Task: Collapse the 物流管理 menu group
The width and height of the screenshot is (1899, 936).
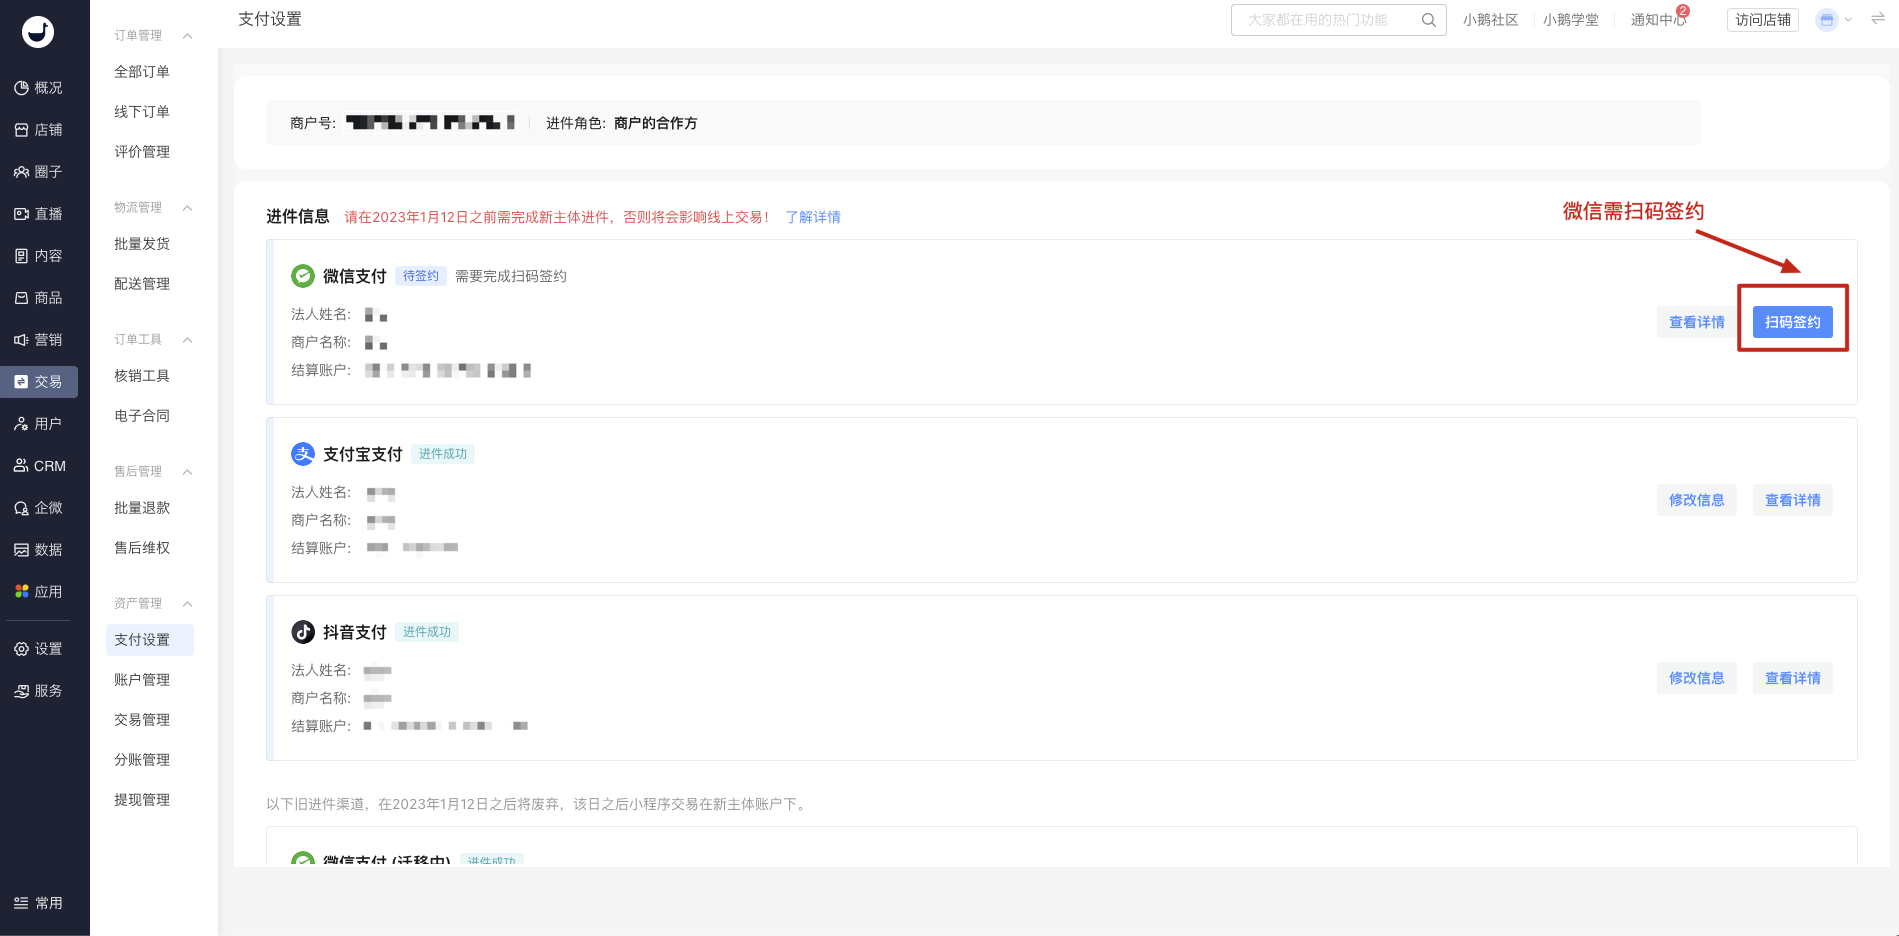Action: click(187, 208)
